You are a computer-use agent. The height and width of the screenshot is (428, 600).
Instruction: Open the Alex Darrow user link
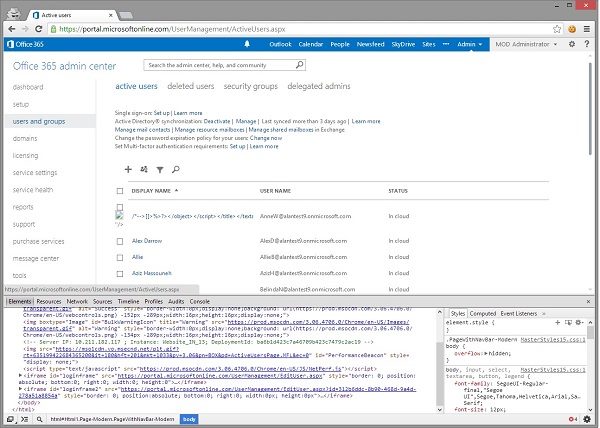tap(147, 241)
